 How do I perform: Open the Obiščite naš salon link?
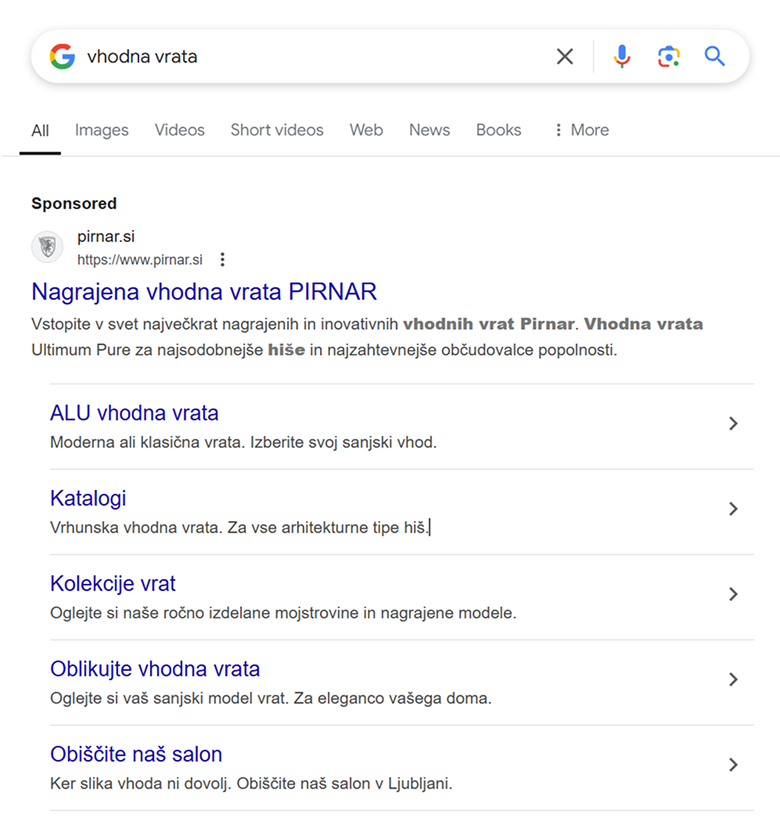click(x=136, y=754)
